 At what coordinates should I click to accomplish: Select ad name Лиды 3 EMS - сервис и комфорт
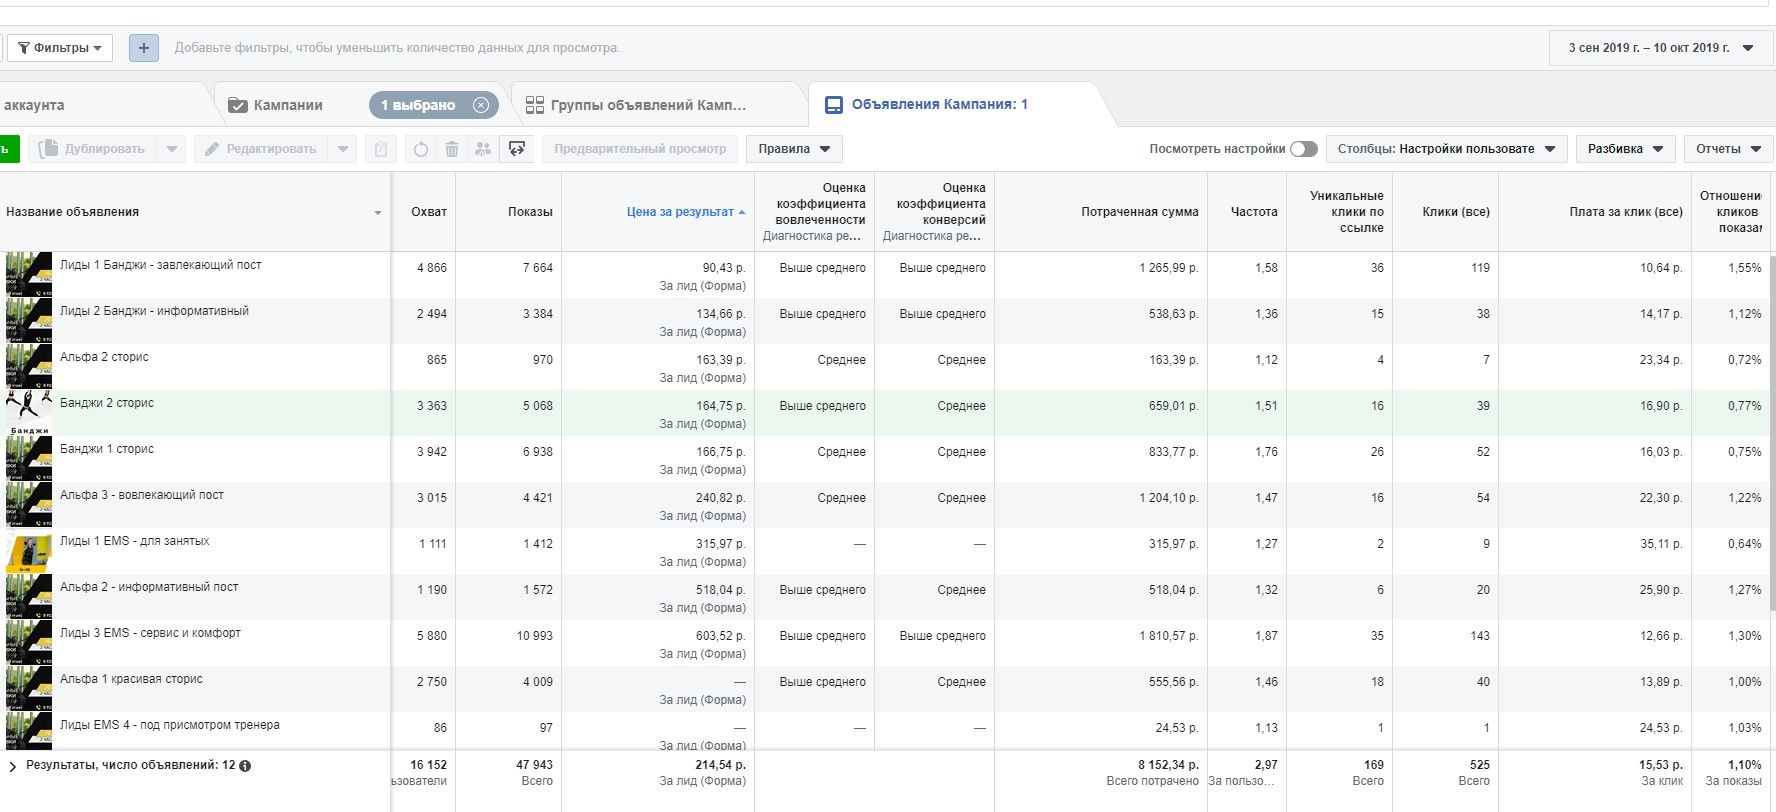tap(150, 633)
